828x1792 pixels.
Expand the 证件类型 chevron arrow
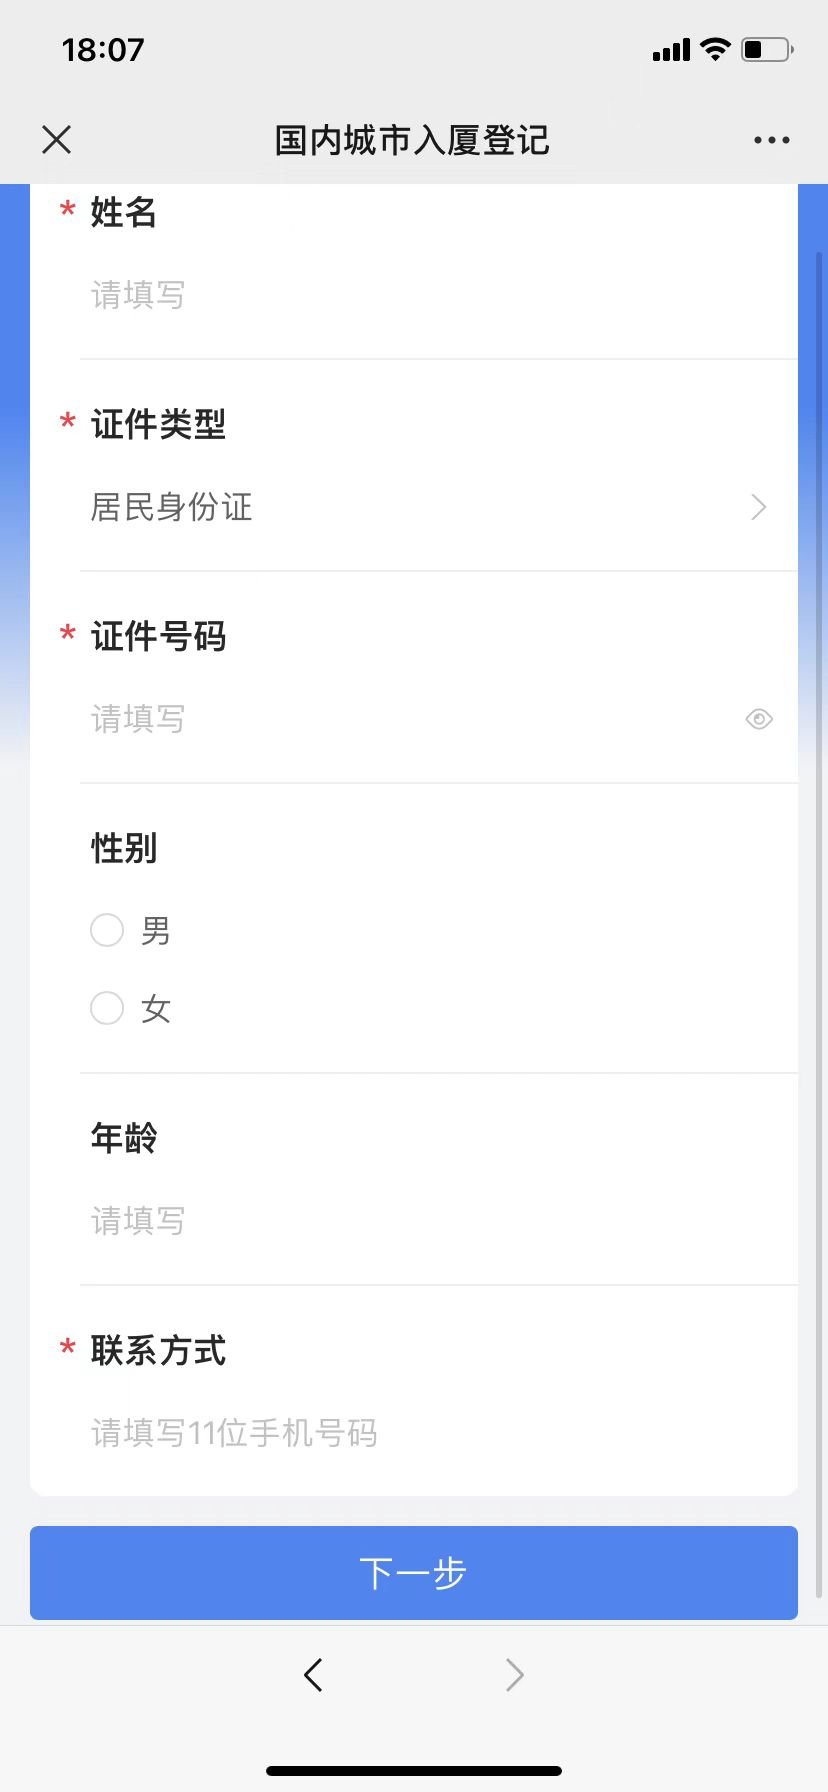point(758,508)
